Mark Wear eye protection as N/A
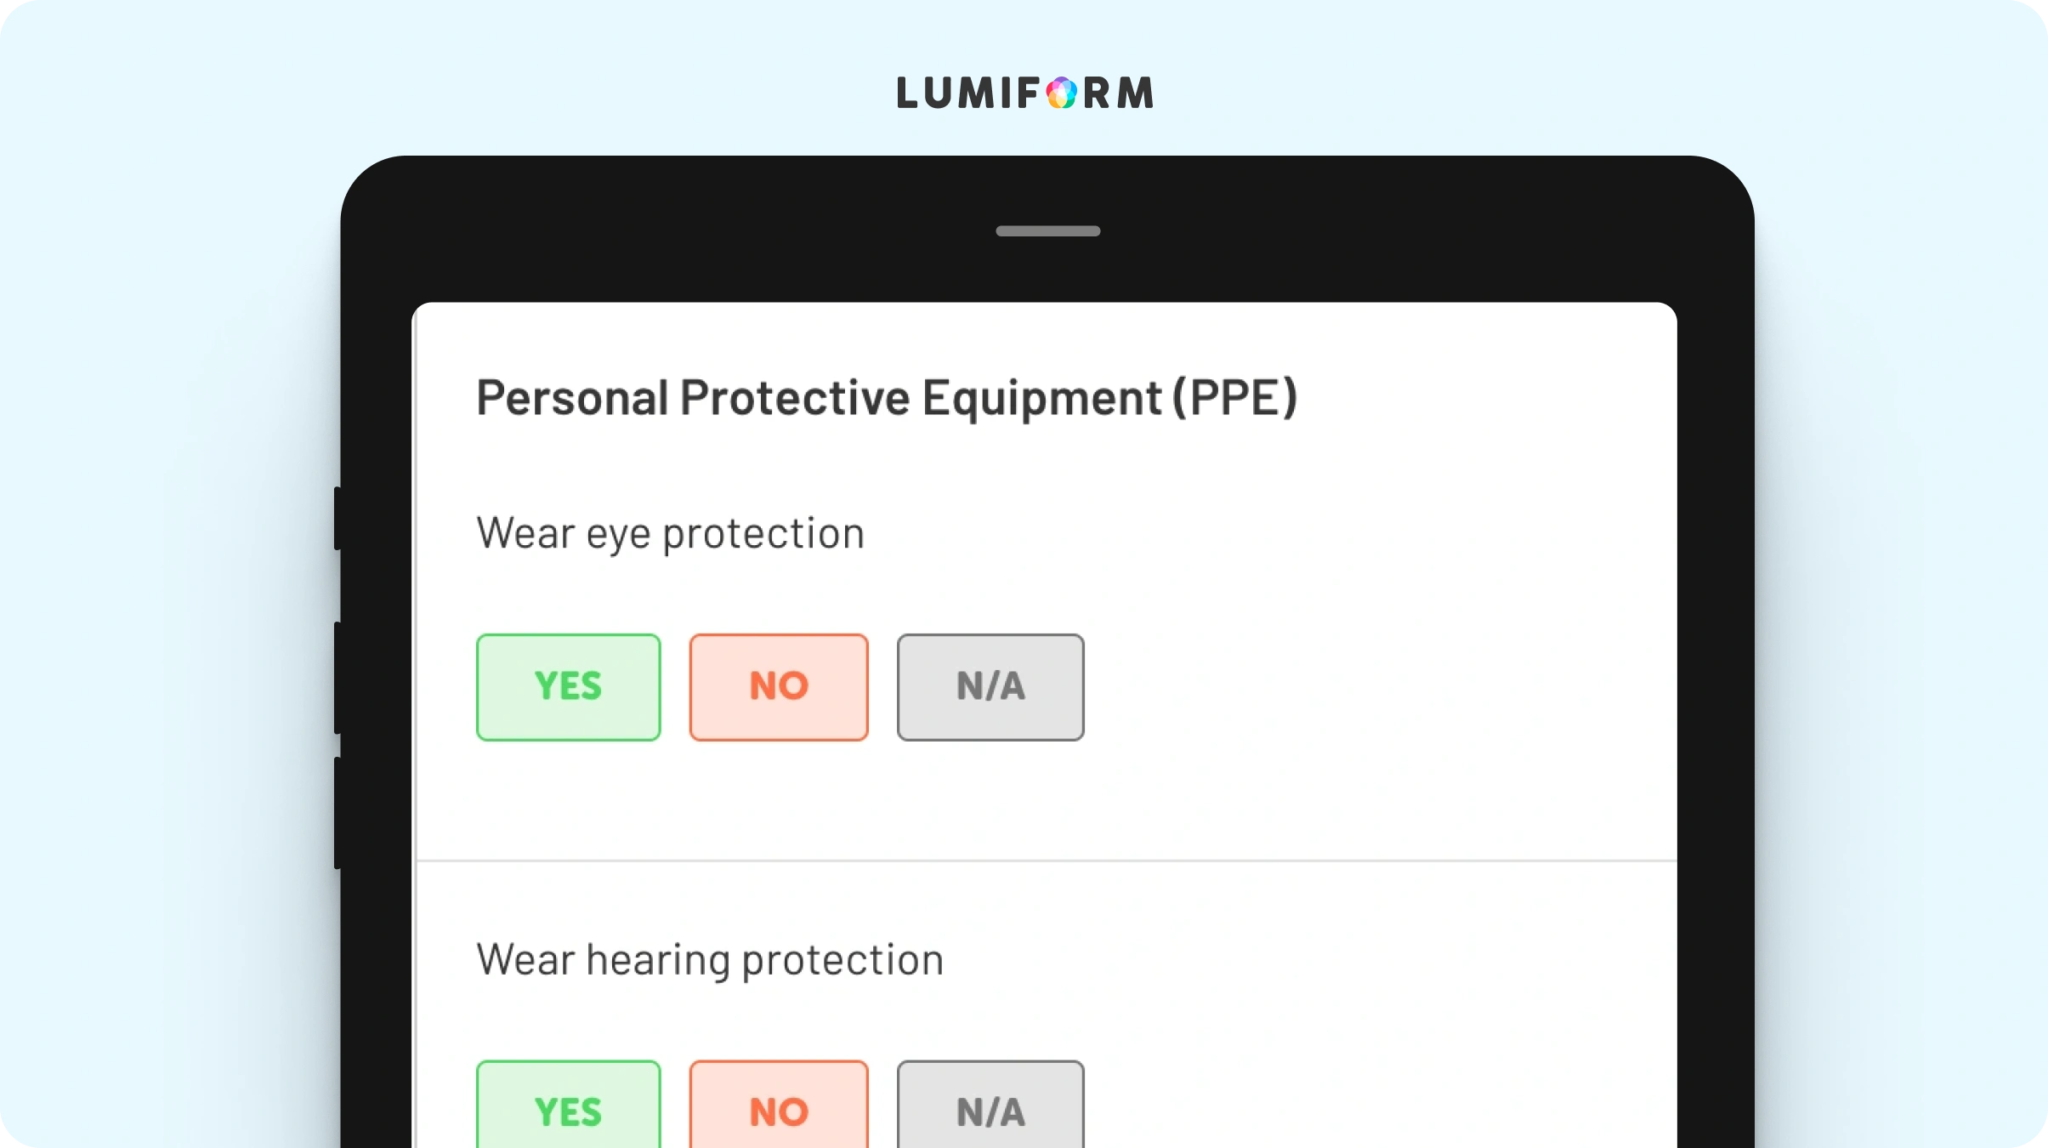This screenshot has width=2048, height=1148. (990, 687)
